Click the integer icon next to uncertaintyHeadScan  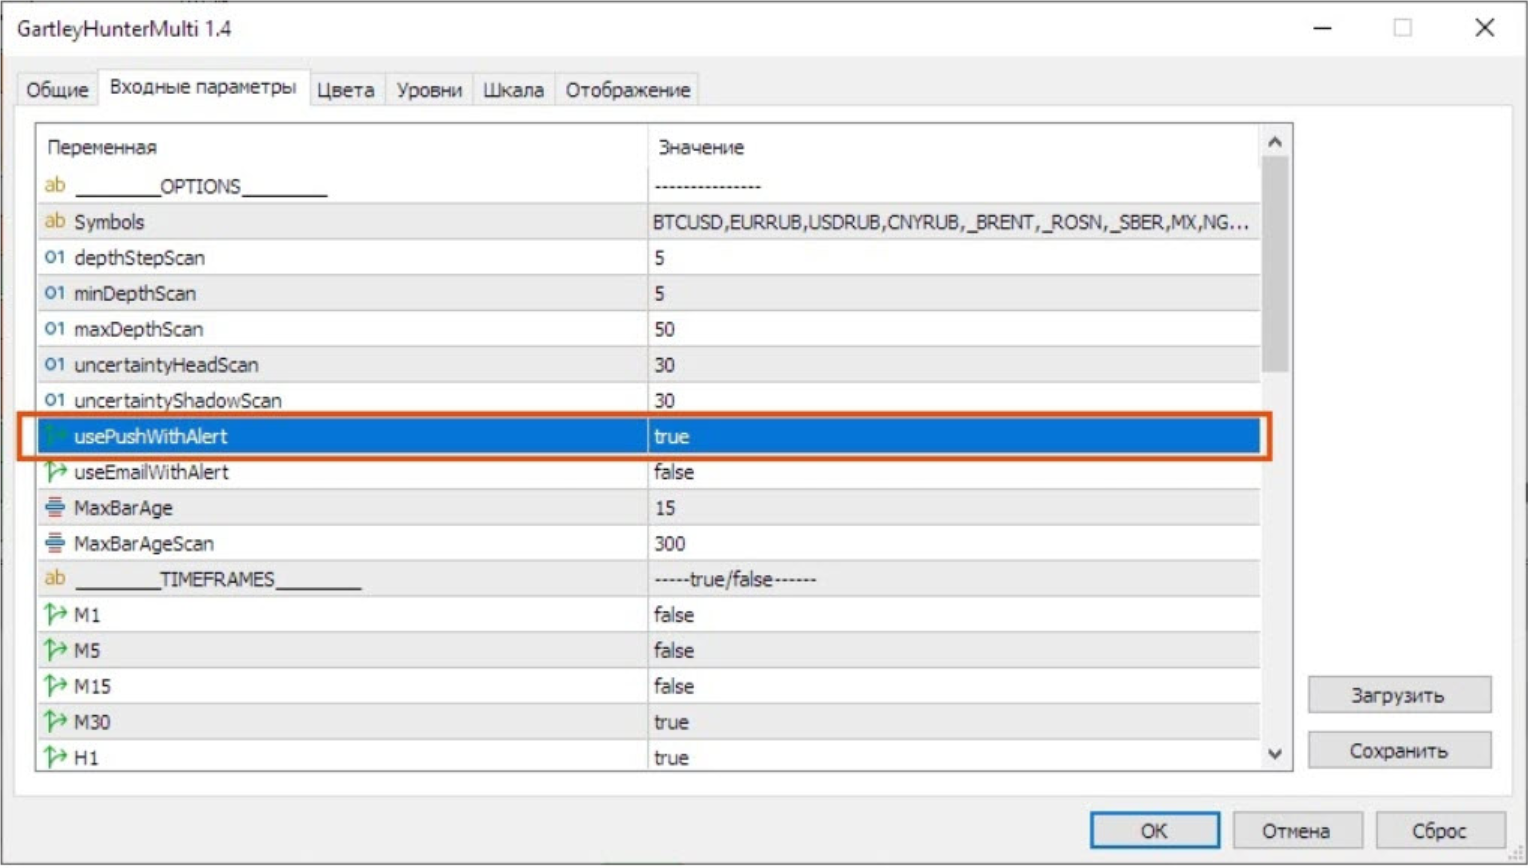coord(55,364)
